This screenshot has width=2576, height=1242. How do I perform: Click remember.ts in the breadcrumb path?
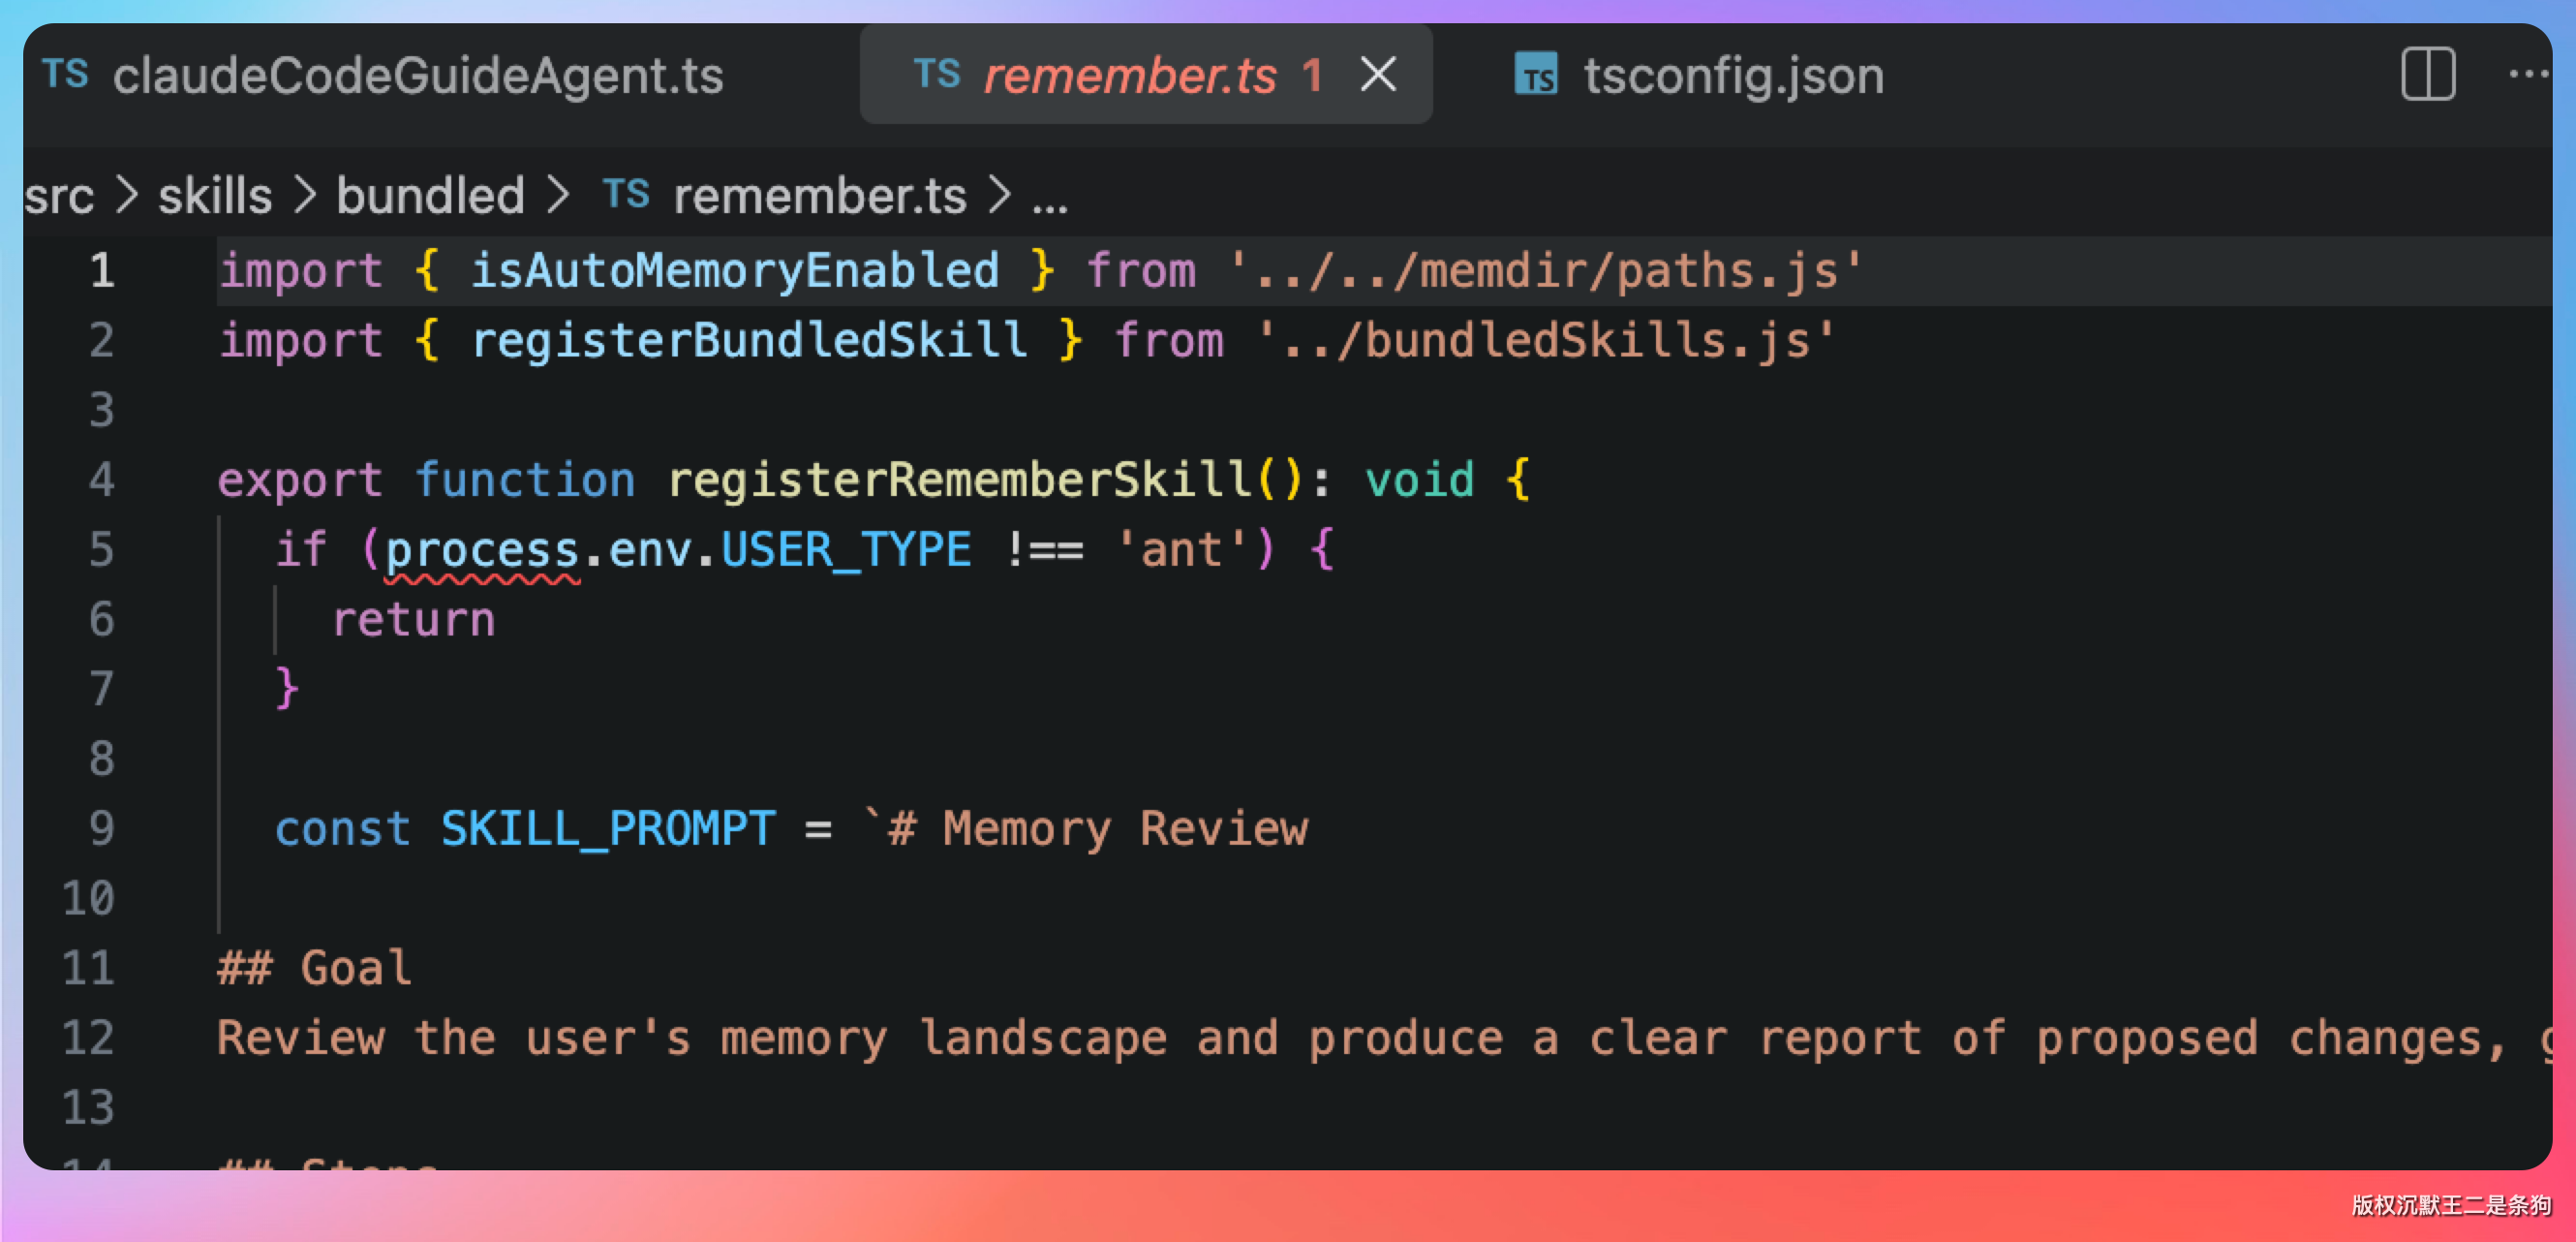coord(819,196)
